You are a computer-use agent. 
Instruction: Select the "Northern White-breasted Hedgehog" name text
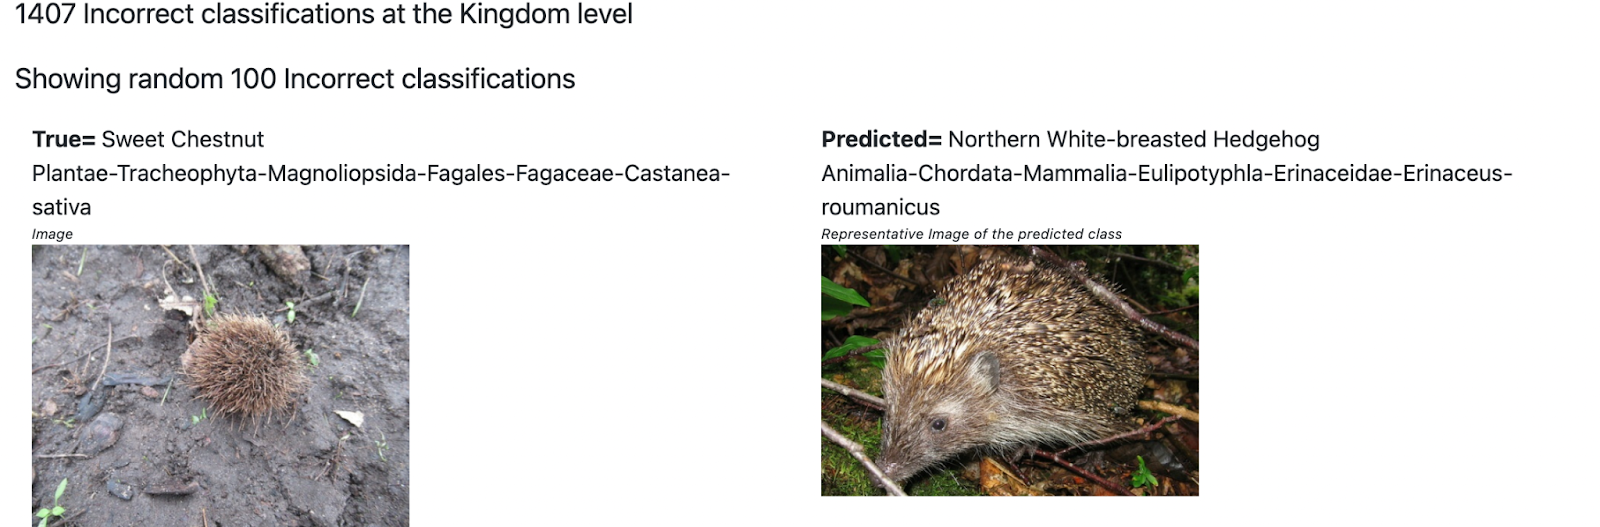click(x=1134, y=139)
